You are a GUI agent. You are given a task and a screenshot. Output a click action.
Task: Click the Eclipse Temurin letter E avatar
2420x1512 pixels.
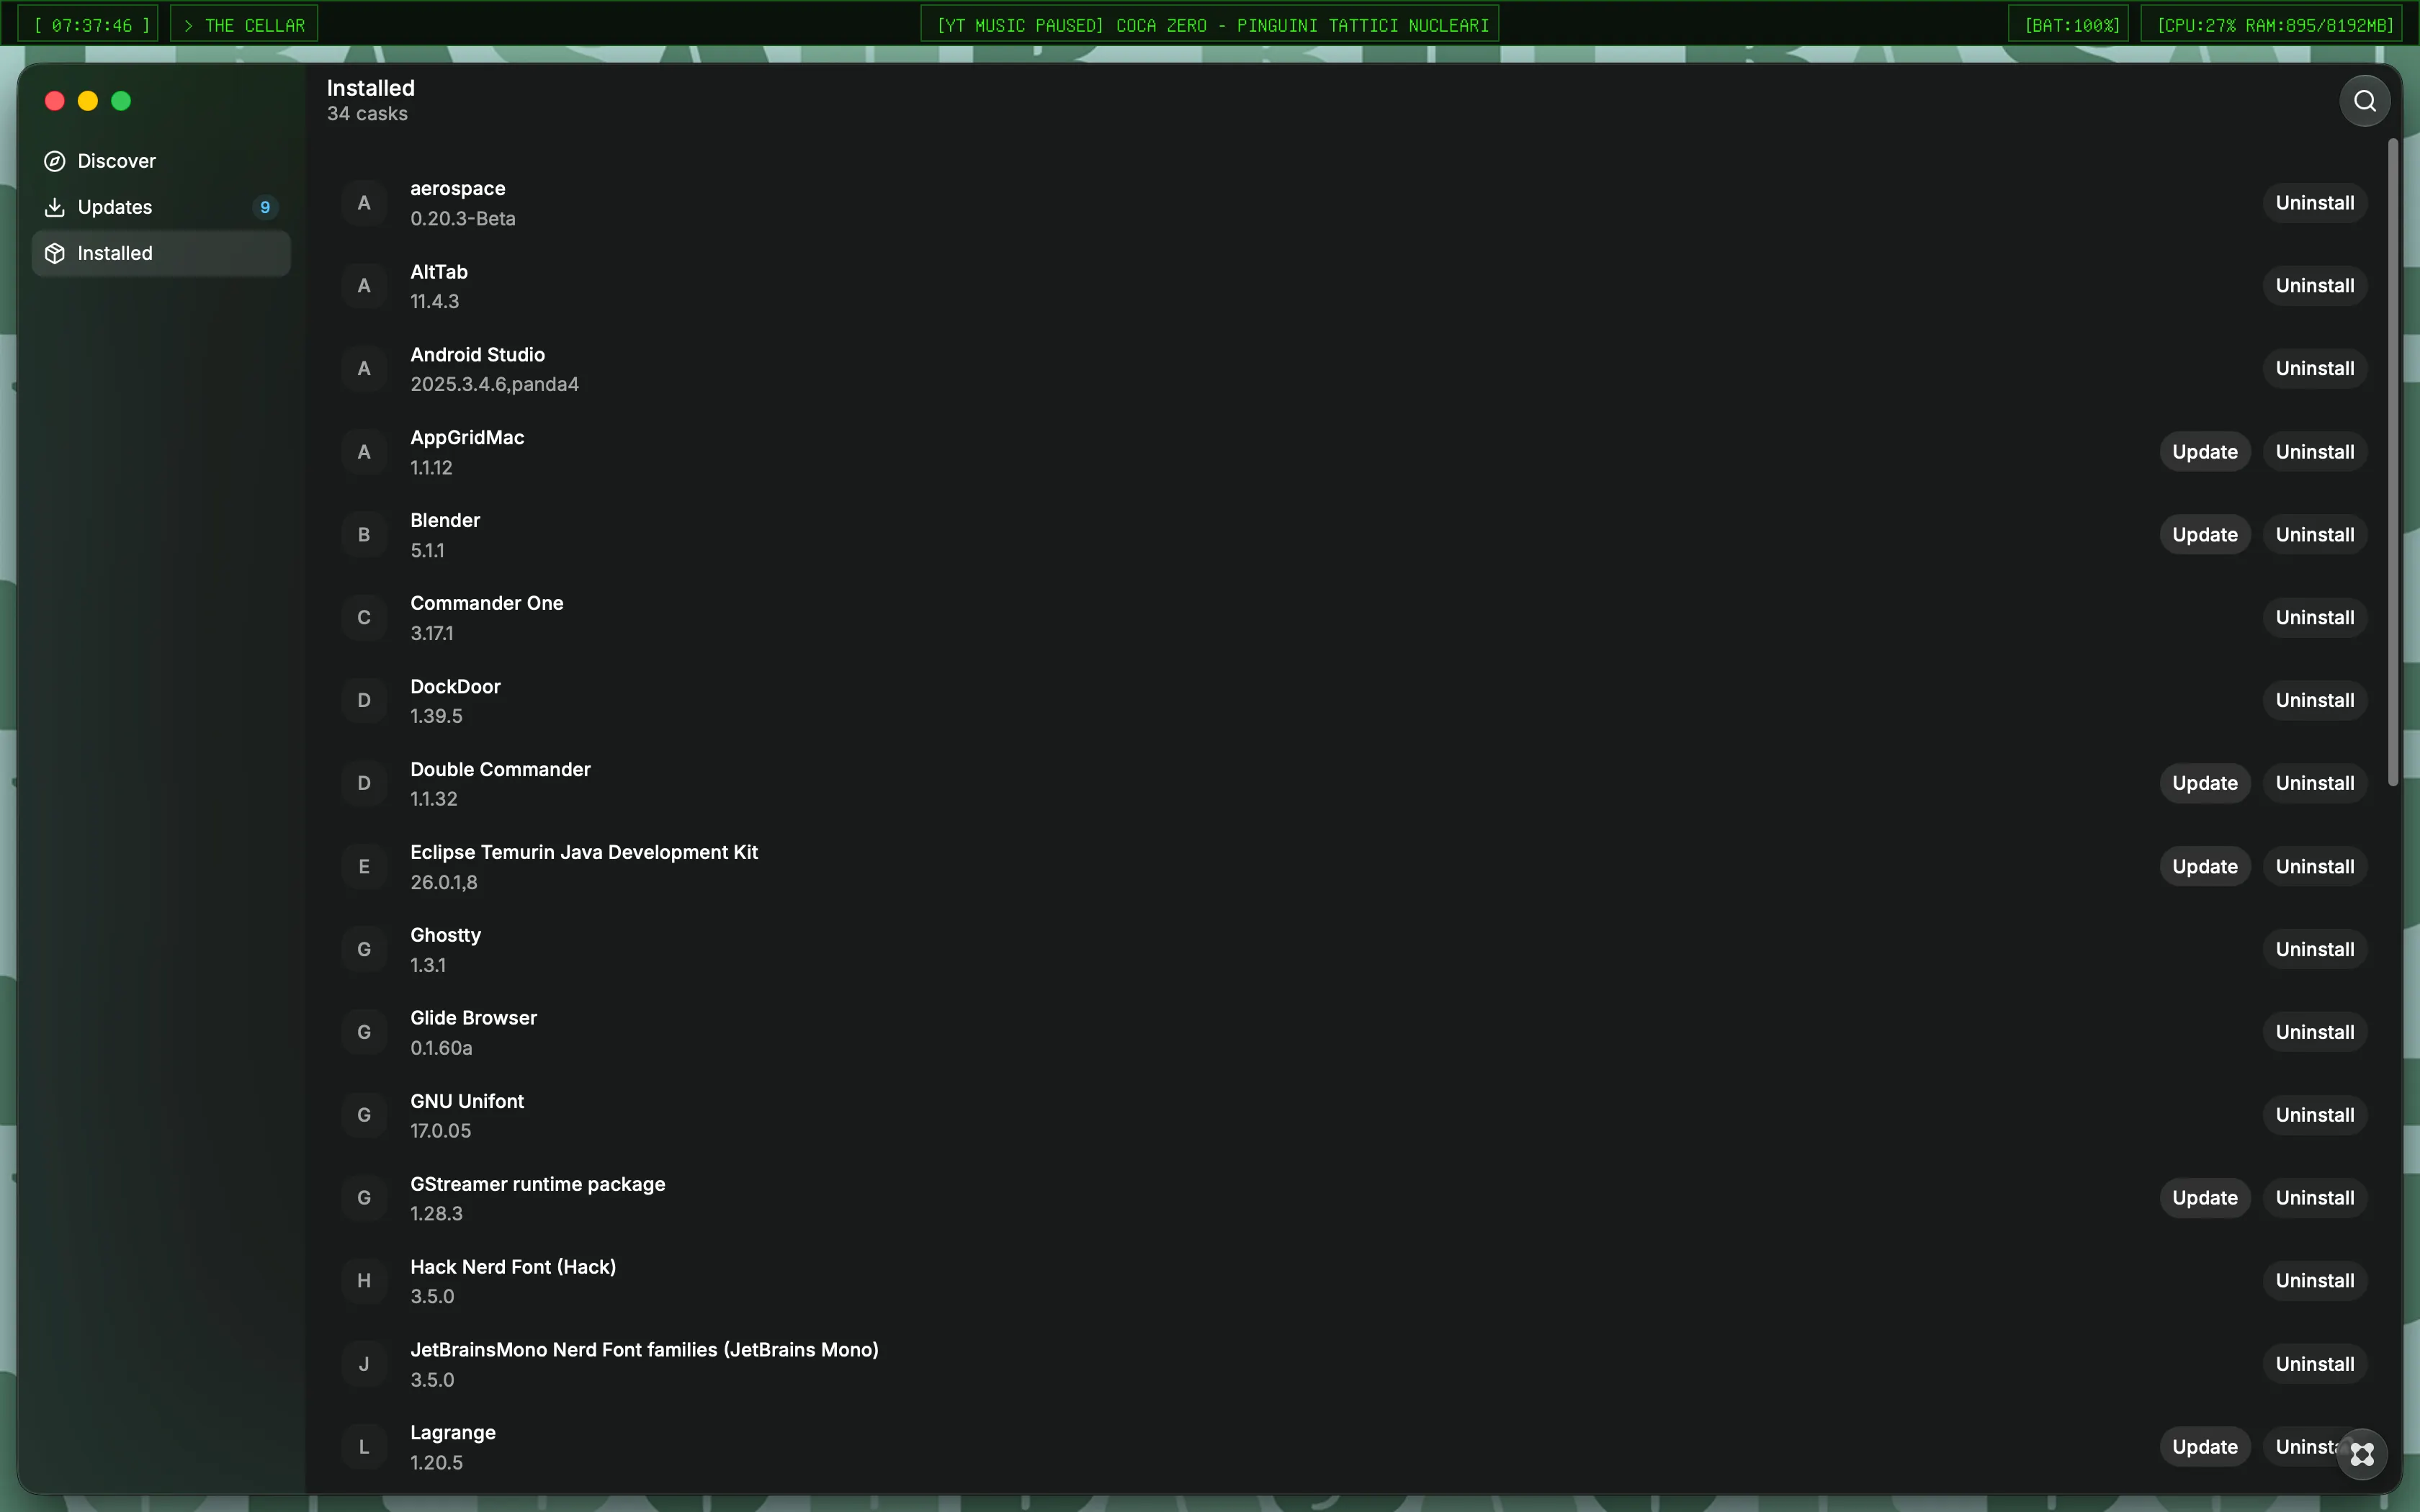(364, 867)
